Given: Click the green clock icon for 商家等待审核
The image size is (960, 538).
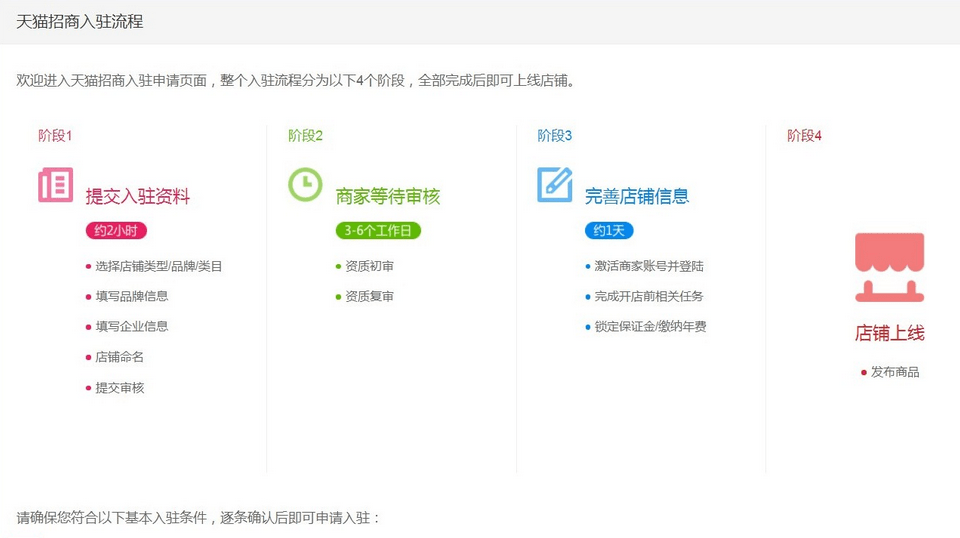Looking at the screenshot, I should [305, 184].
